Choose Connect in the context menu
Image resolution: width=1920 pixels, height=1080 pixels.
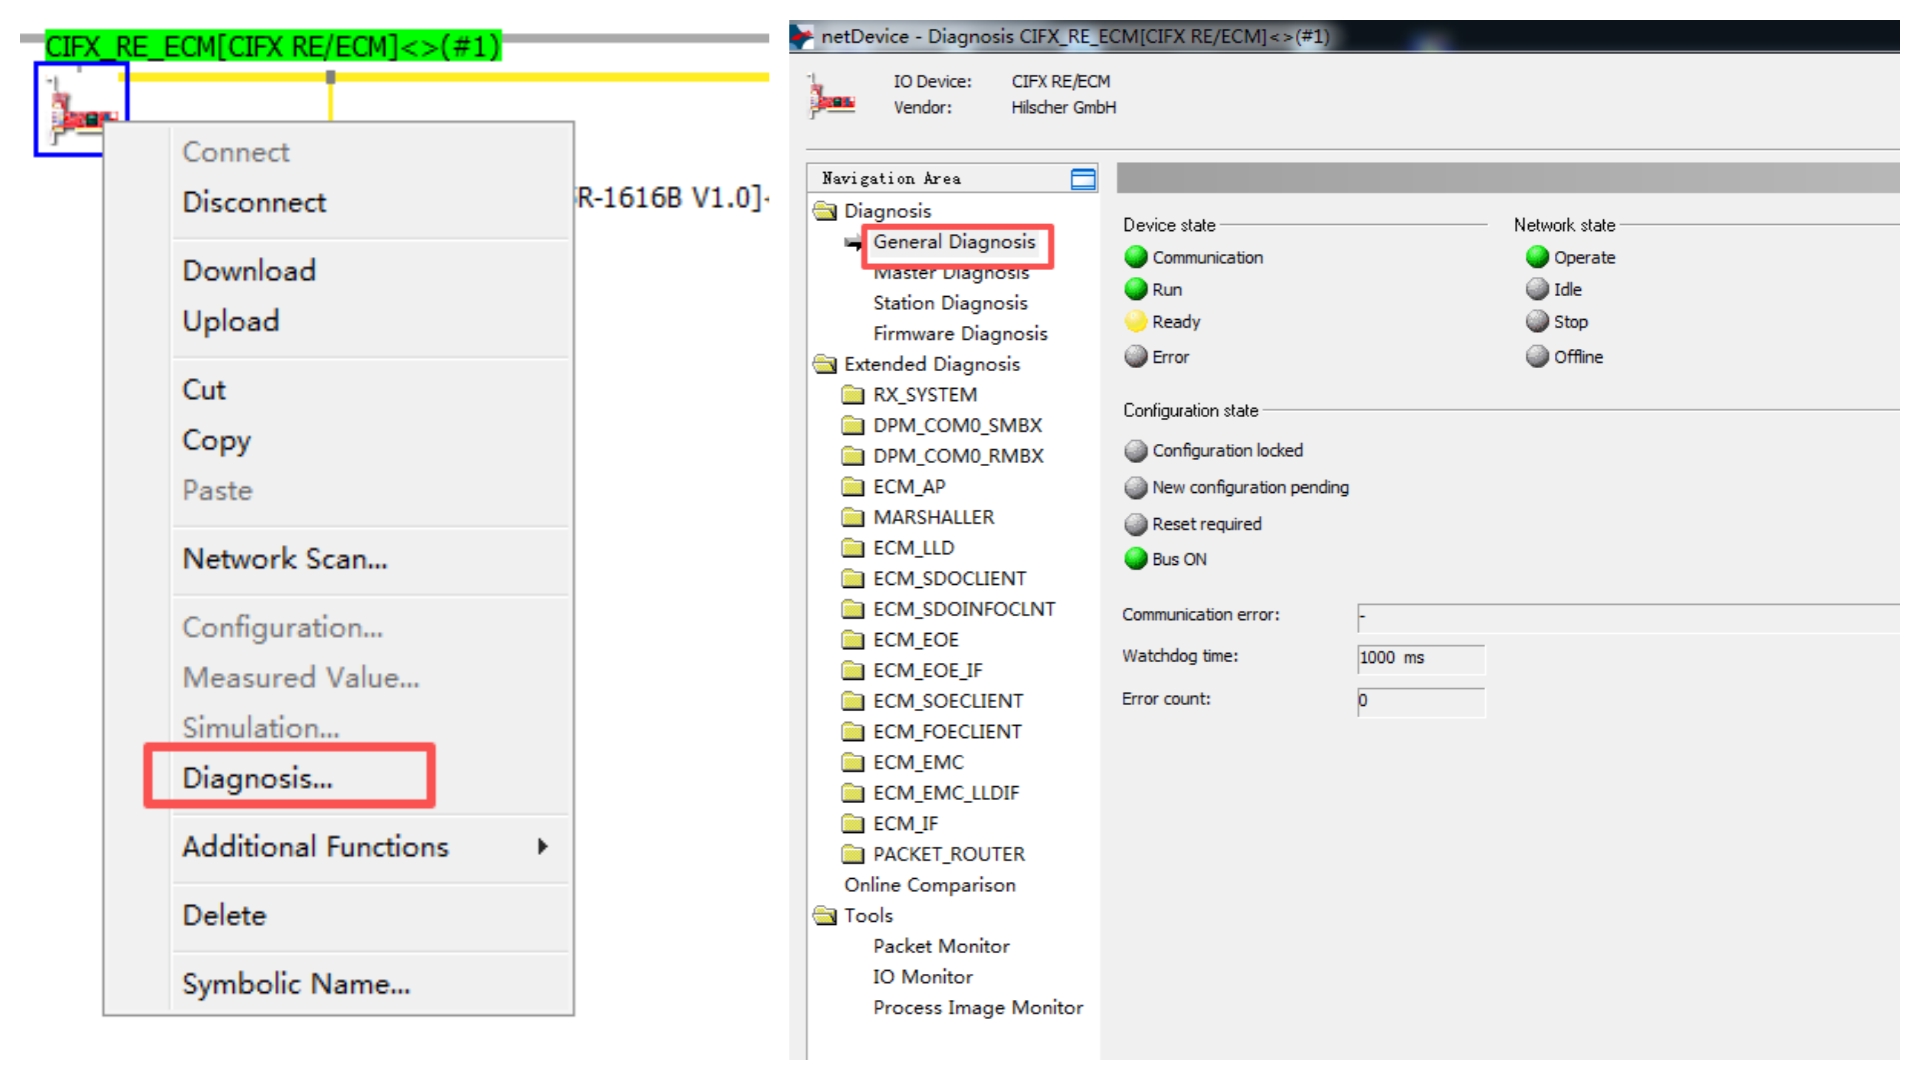point(236,152)
